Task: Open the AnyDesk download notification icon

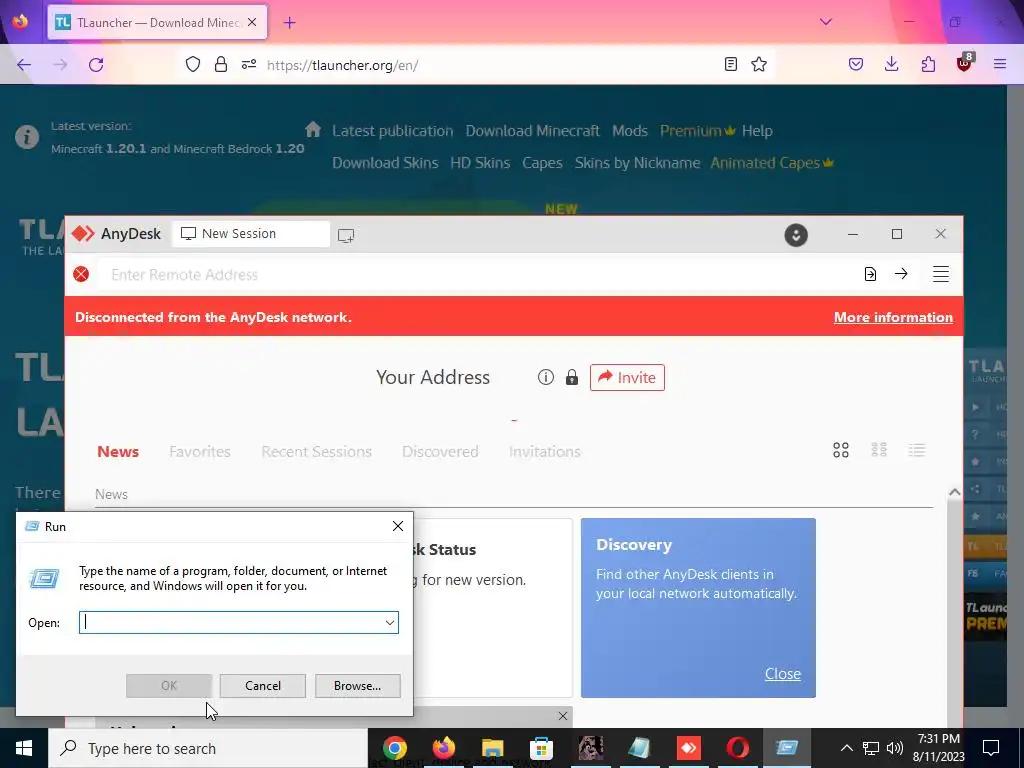Action: (x=795, y=235)
